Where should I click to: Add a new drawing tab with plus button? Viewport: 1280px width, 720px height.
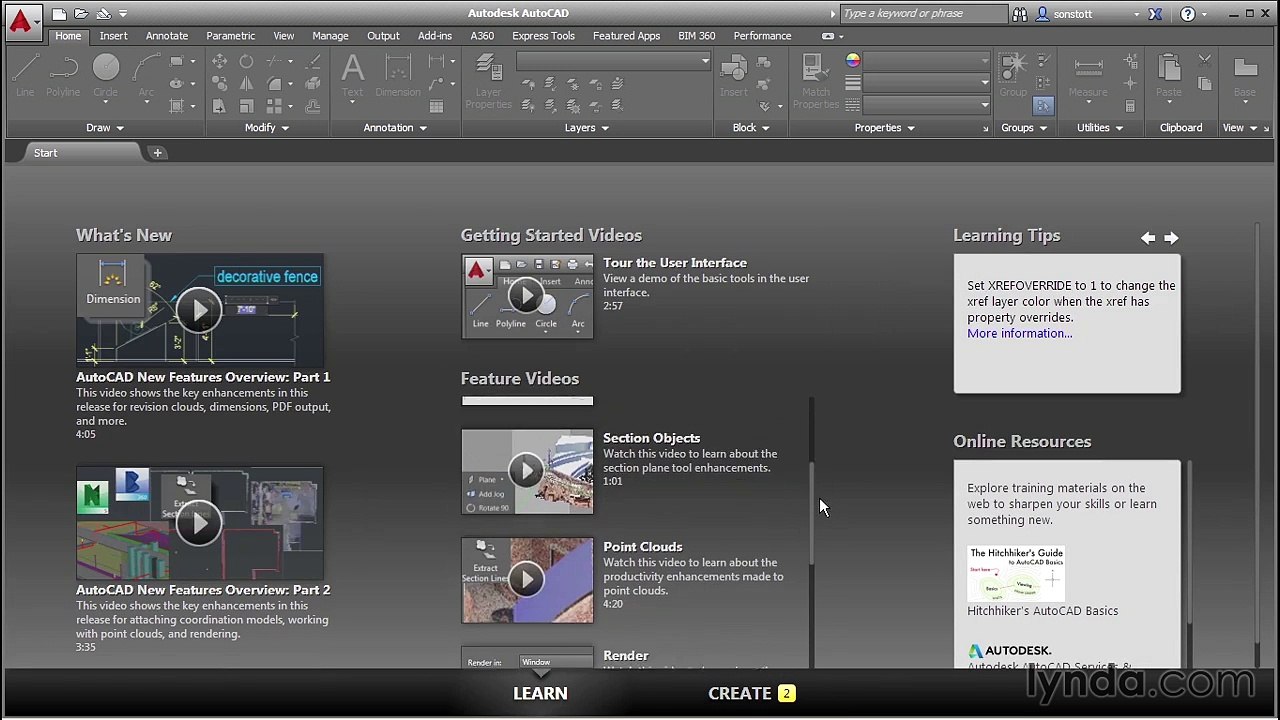click(x=157, y=153)
